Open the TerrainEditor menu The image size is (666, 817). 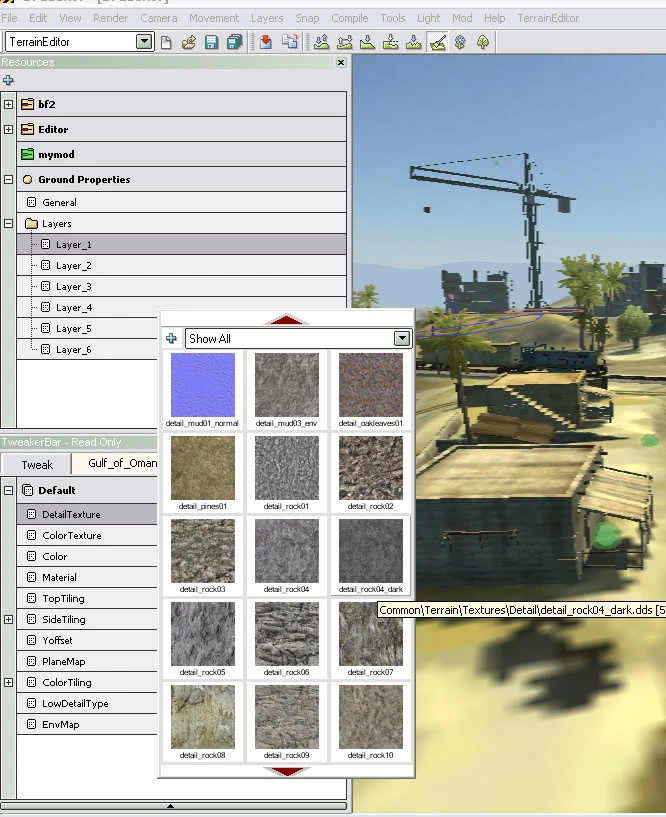coord(548,18)
